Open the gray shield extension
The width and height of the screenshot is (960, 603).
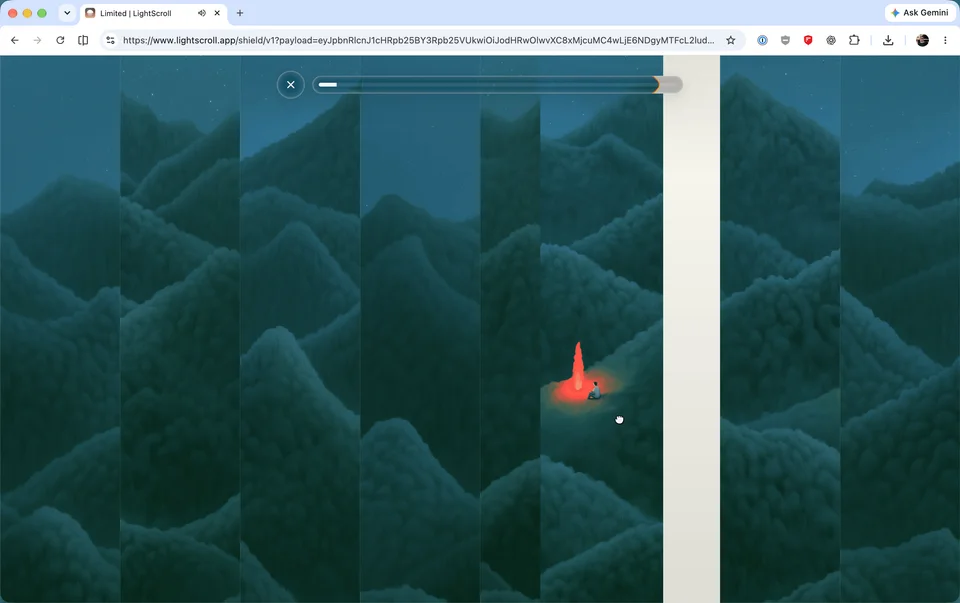[785, 40]
